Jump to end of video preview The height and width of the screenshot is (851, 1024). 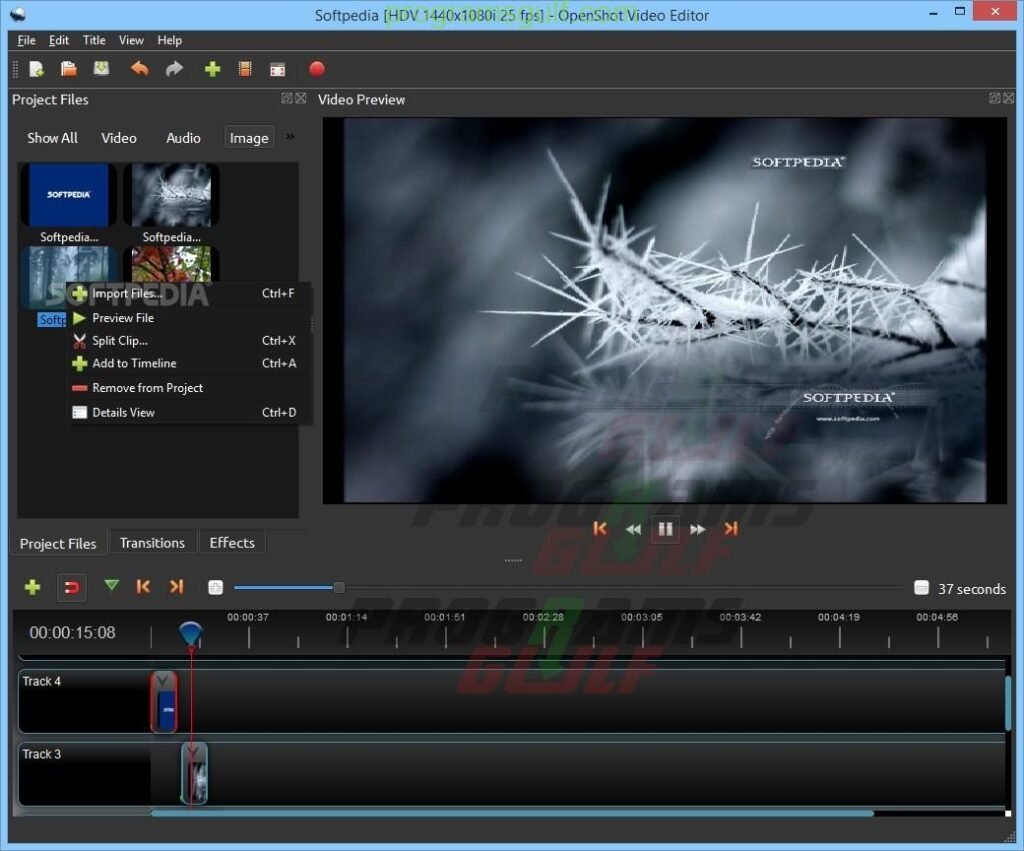coord(731,529)
